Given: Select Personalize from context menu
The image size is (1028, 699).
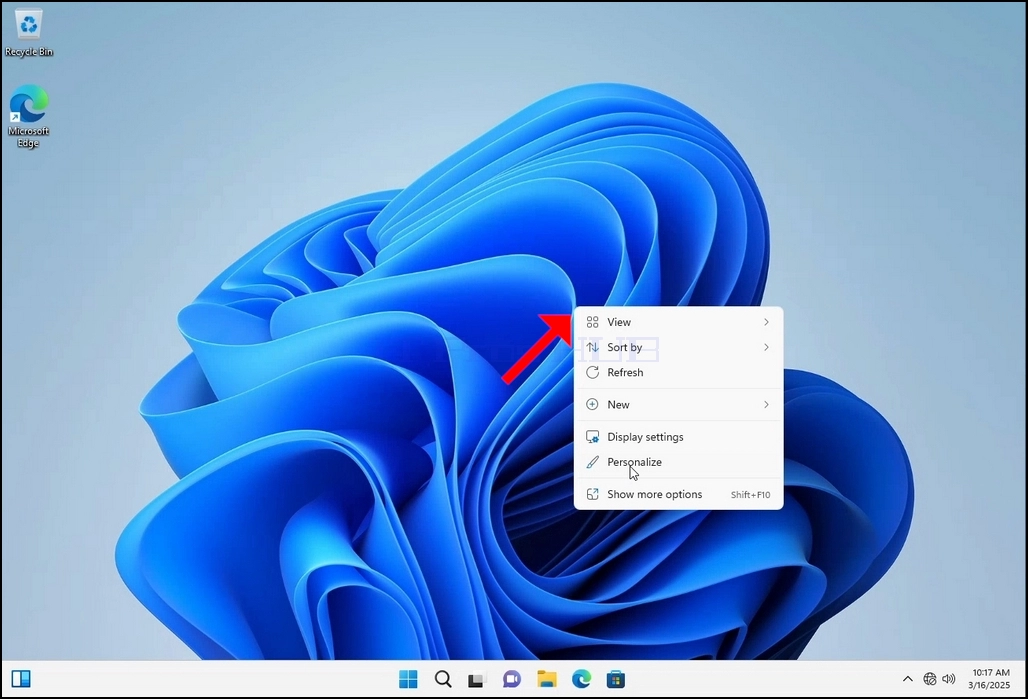Looking at the screenshot, I should click(x=678, y=462).
